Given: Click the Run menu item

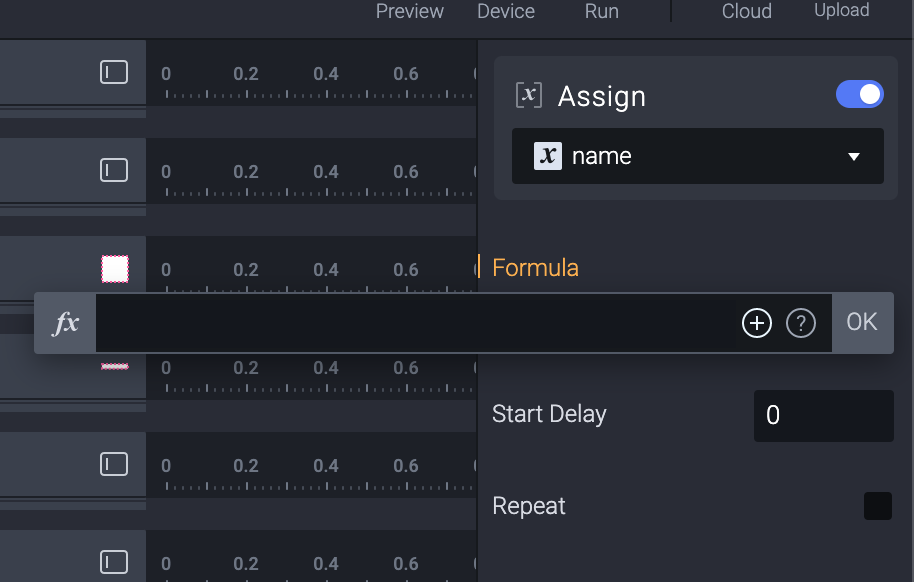Looking at the screenshot, I should (602, 12).
